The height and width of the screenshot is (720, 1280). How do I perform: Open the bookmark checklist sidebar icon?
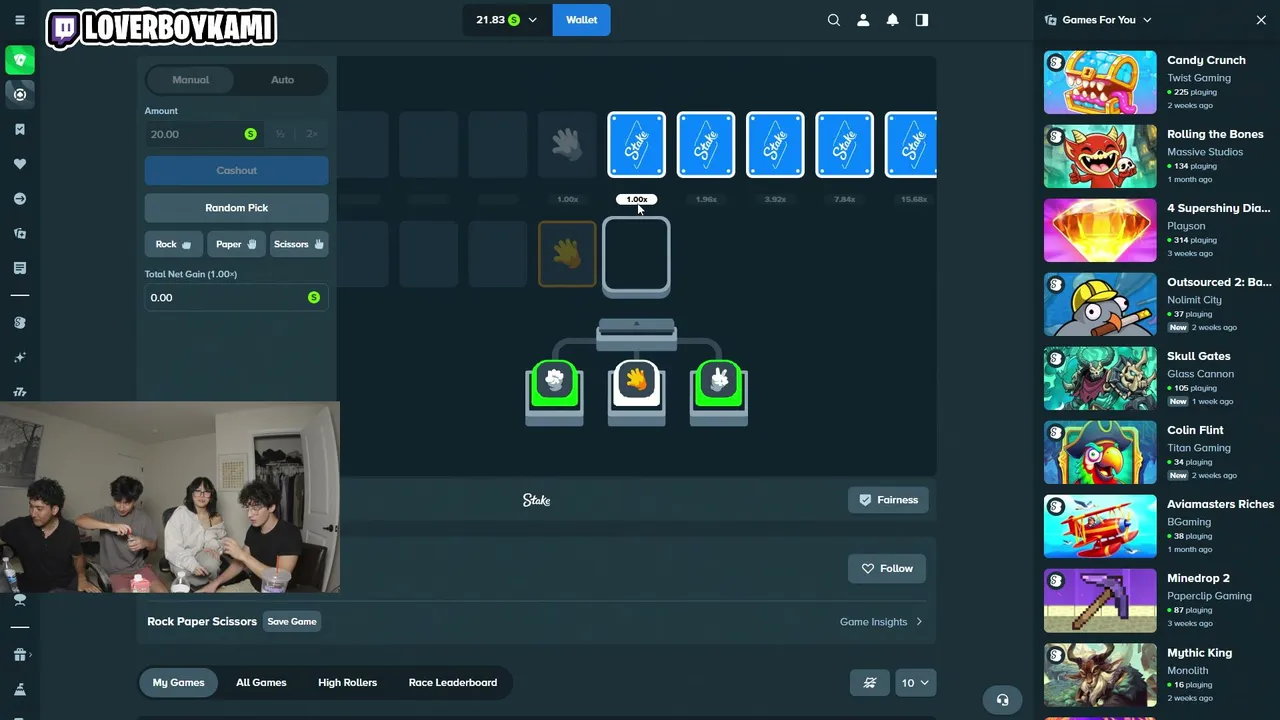[x=20, y=129]
